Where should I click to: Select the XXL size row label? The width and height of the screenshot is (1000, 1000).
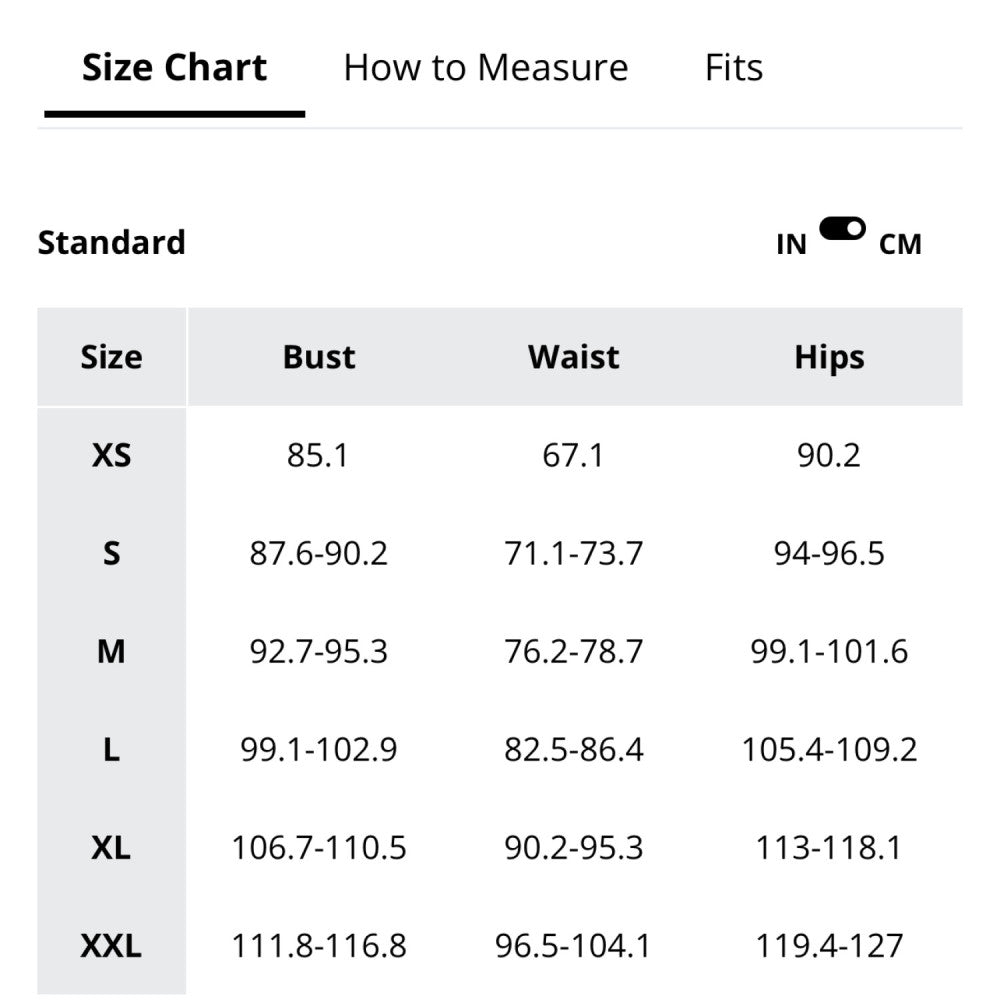(111, 945)
